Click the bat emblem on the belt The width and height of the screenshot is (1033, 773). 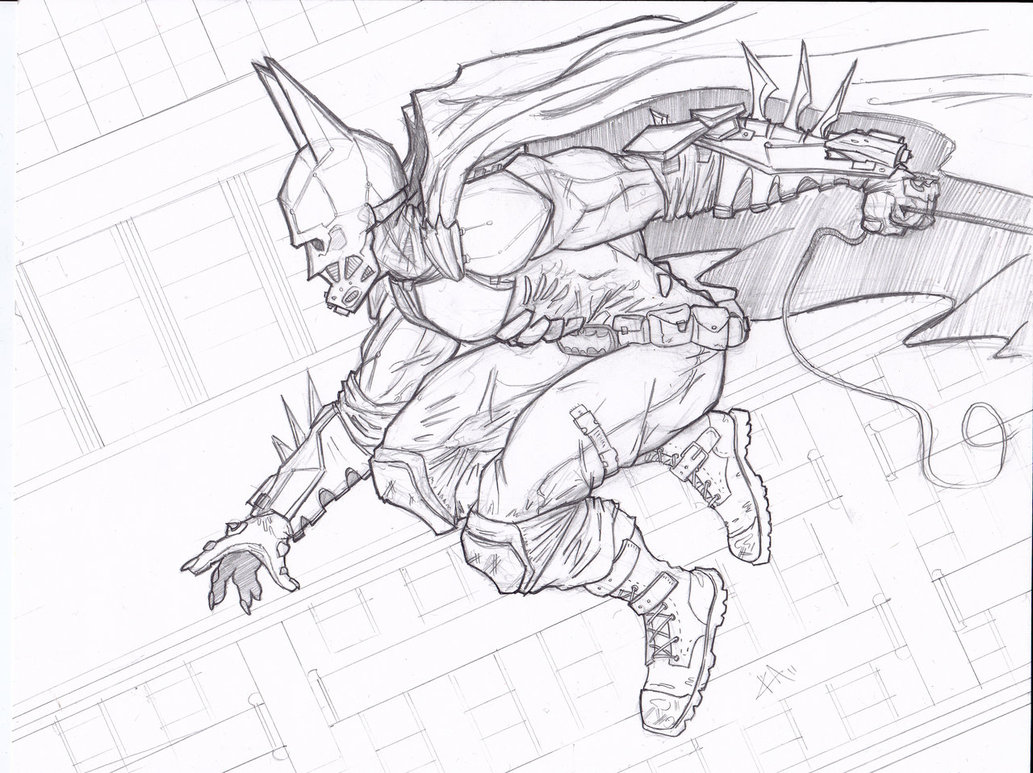tap(583, 340)
